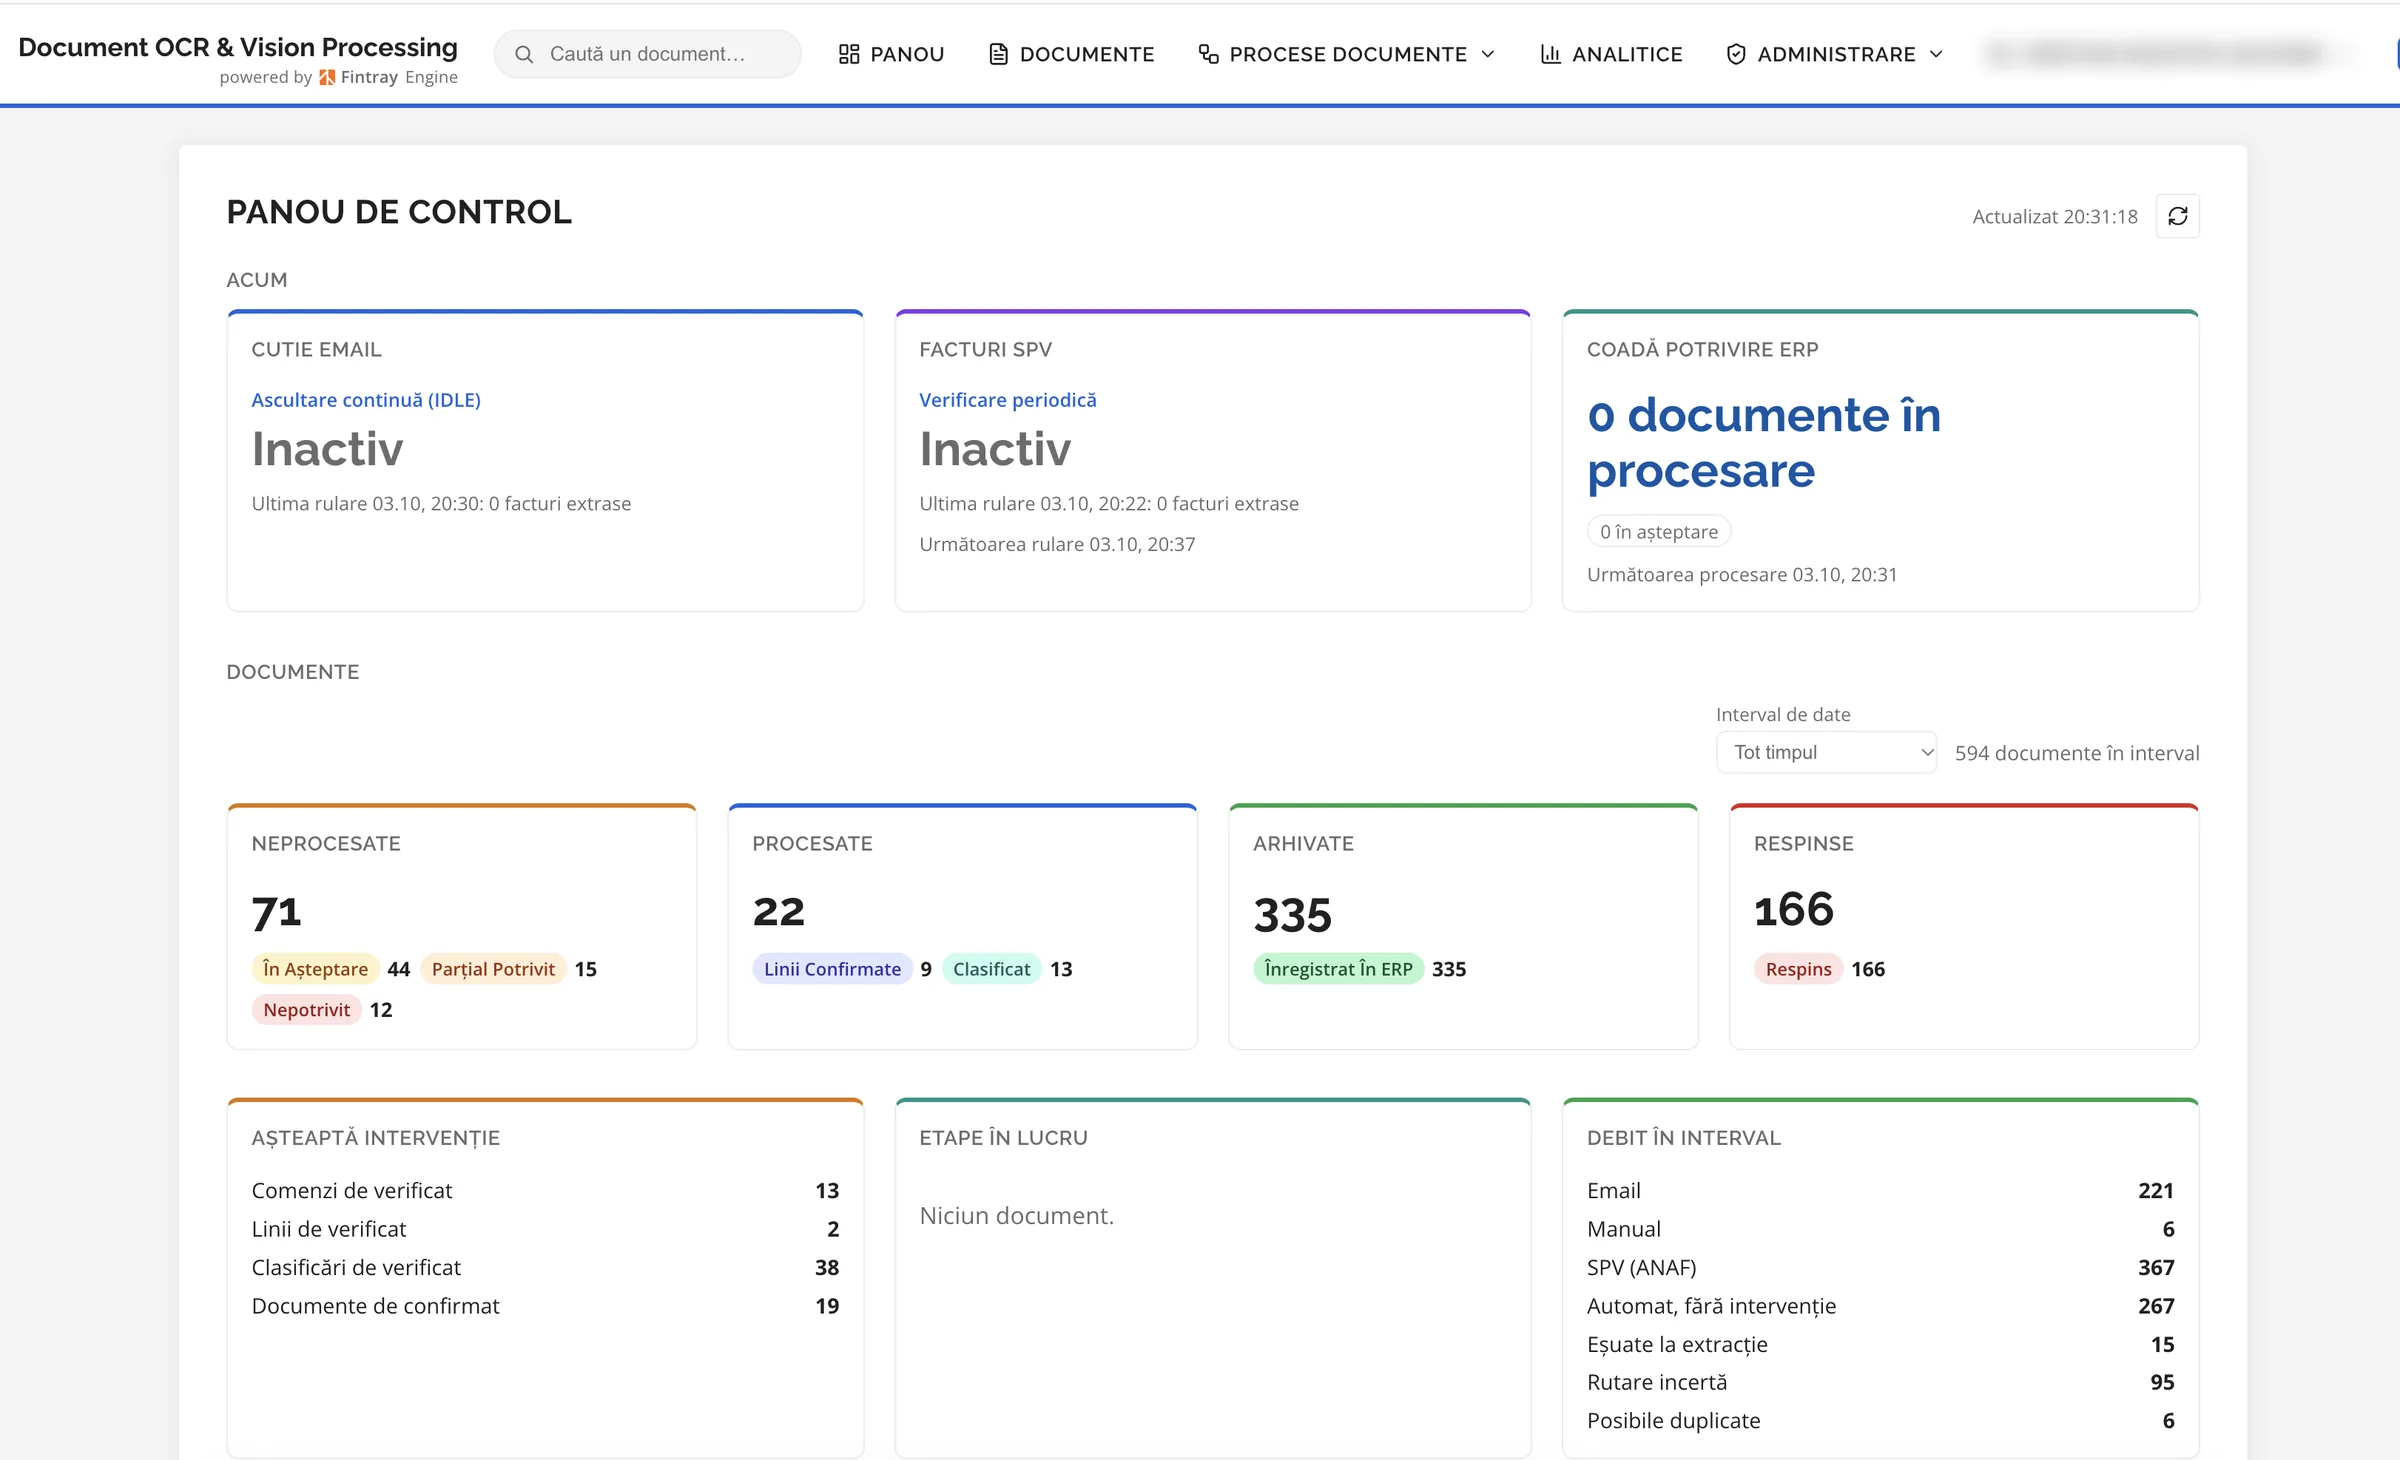
Task: Click the Linii Confirmate status badge
Action: pyautogui.click(x=832, y=969)
